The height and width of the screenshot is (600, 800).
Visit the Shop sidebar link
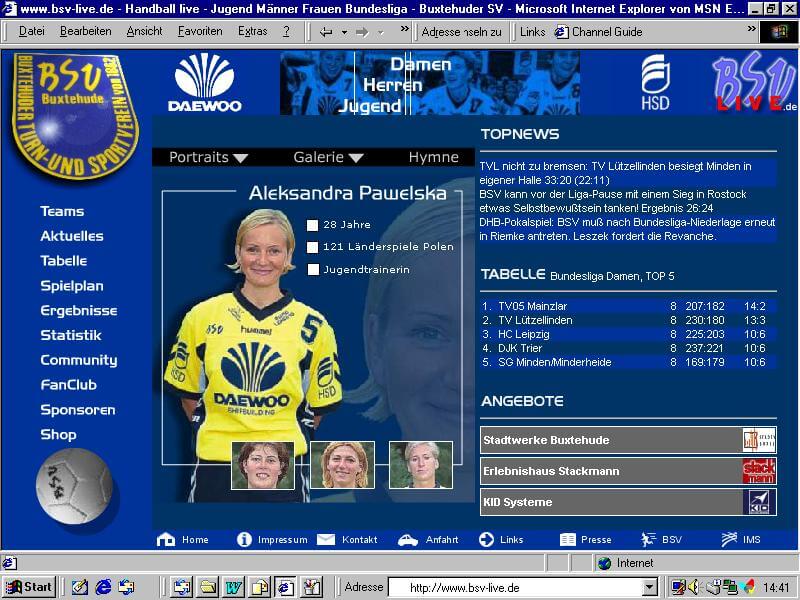pyautogui.click(x=58, y=435)
